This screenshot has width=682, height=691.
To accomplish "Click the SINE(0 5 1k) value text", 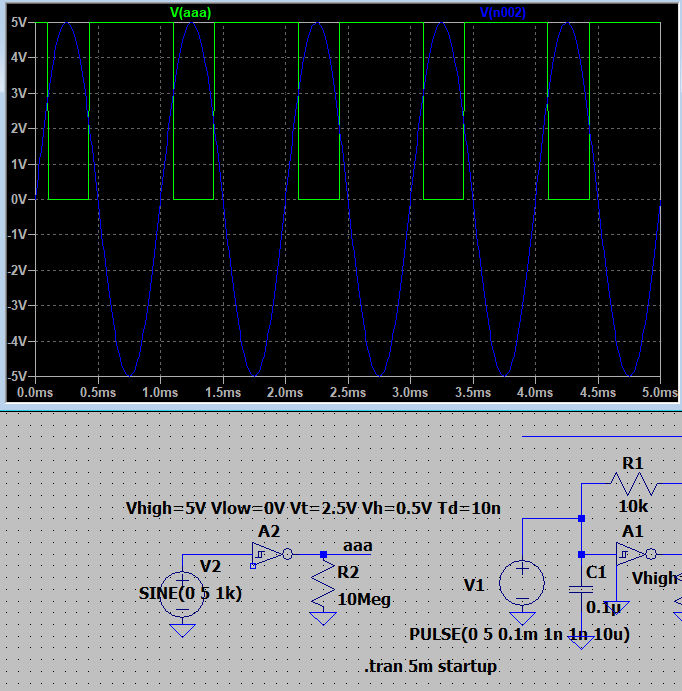I will 190,593.
